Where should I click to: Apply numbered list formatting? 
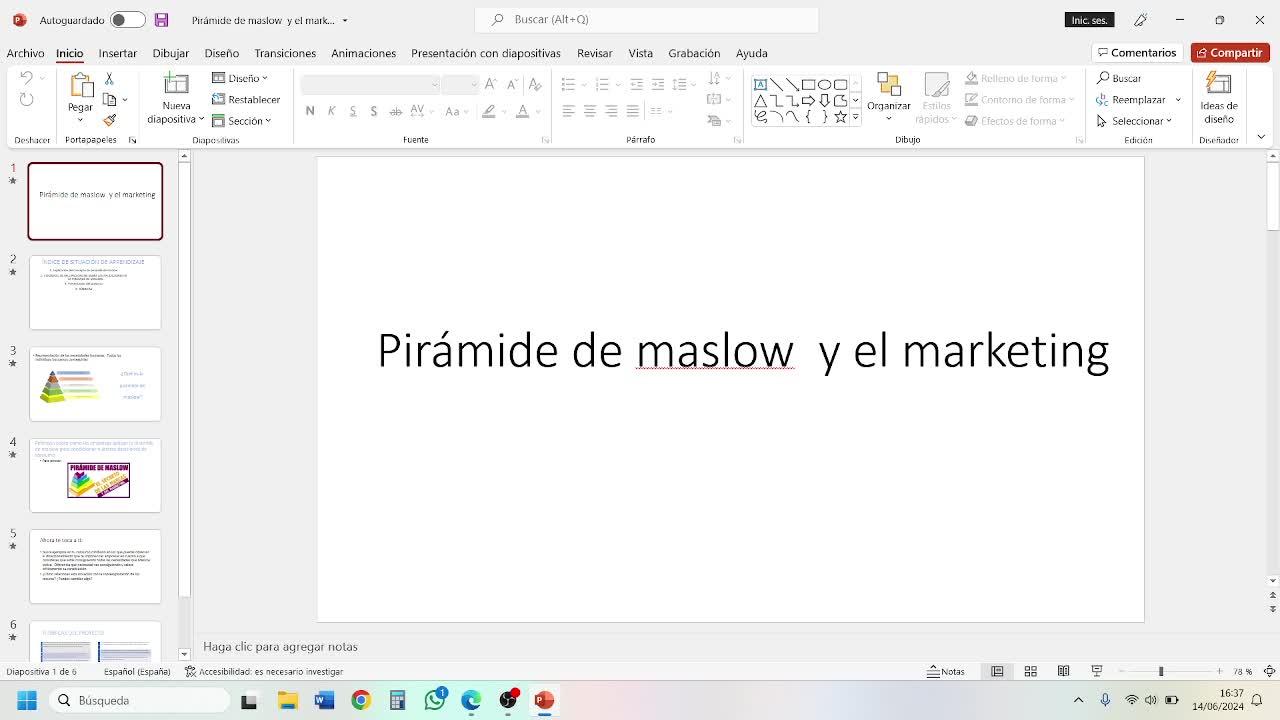click(x=602, y=84)
